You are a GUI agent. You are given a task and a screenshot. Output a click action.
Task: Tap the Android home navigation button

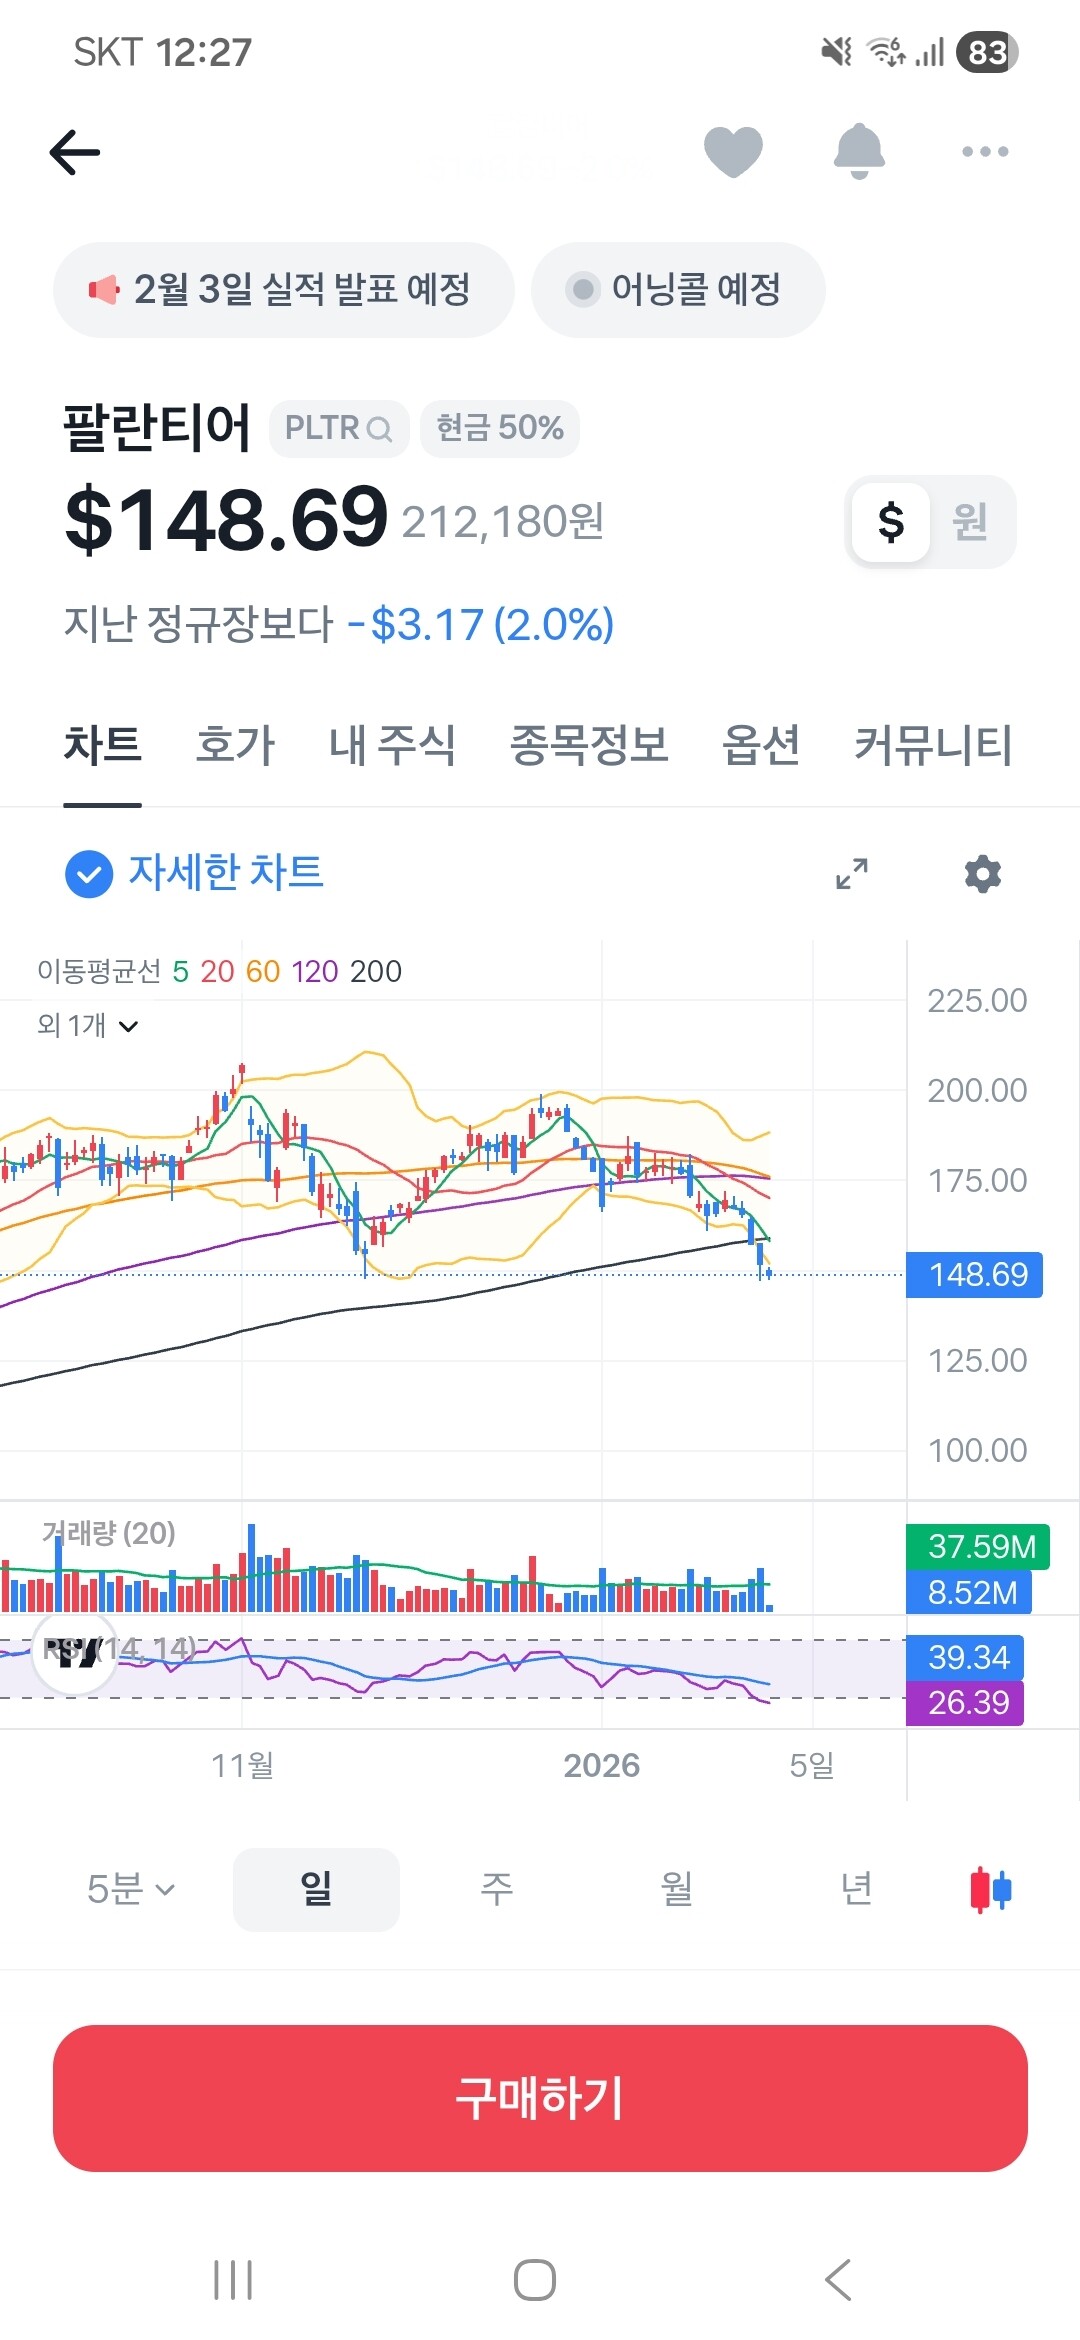pyautogui.click(x=535, y=2280)
